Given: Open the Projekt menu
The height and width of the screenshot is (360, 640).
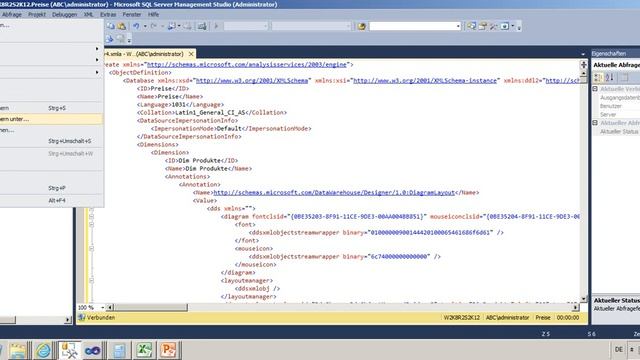Looking at the screenshot, I should click(37, 14).
